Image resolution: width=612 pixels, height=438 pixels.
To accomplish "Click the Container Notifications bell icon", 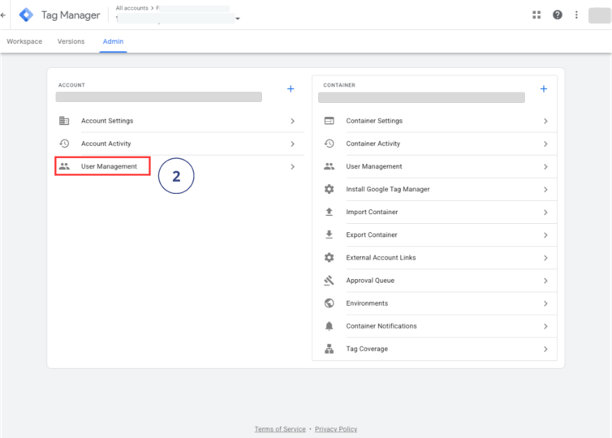I will 329,326.
